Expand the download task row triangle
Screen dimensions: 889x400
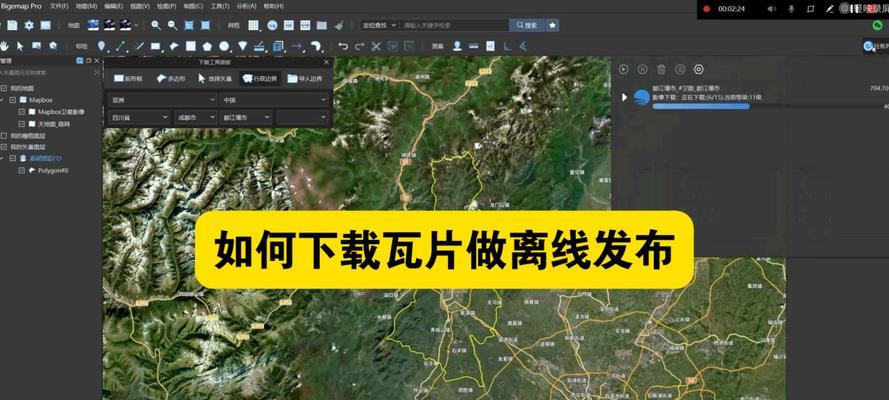coord(624,97)
